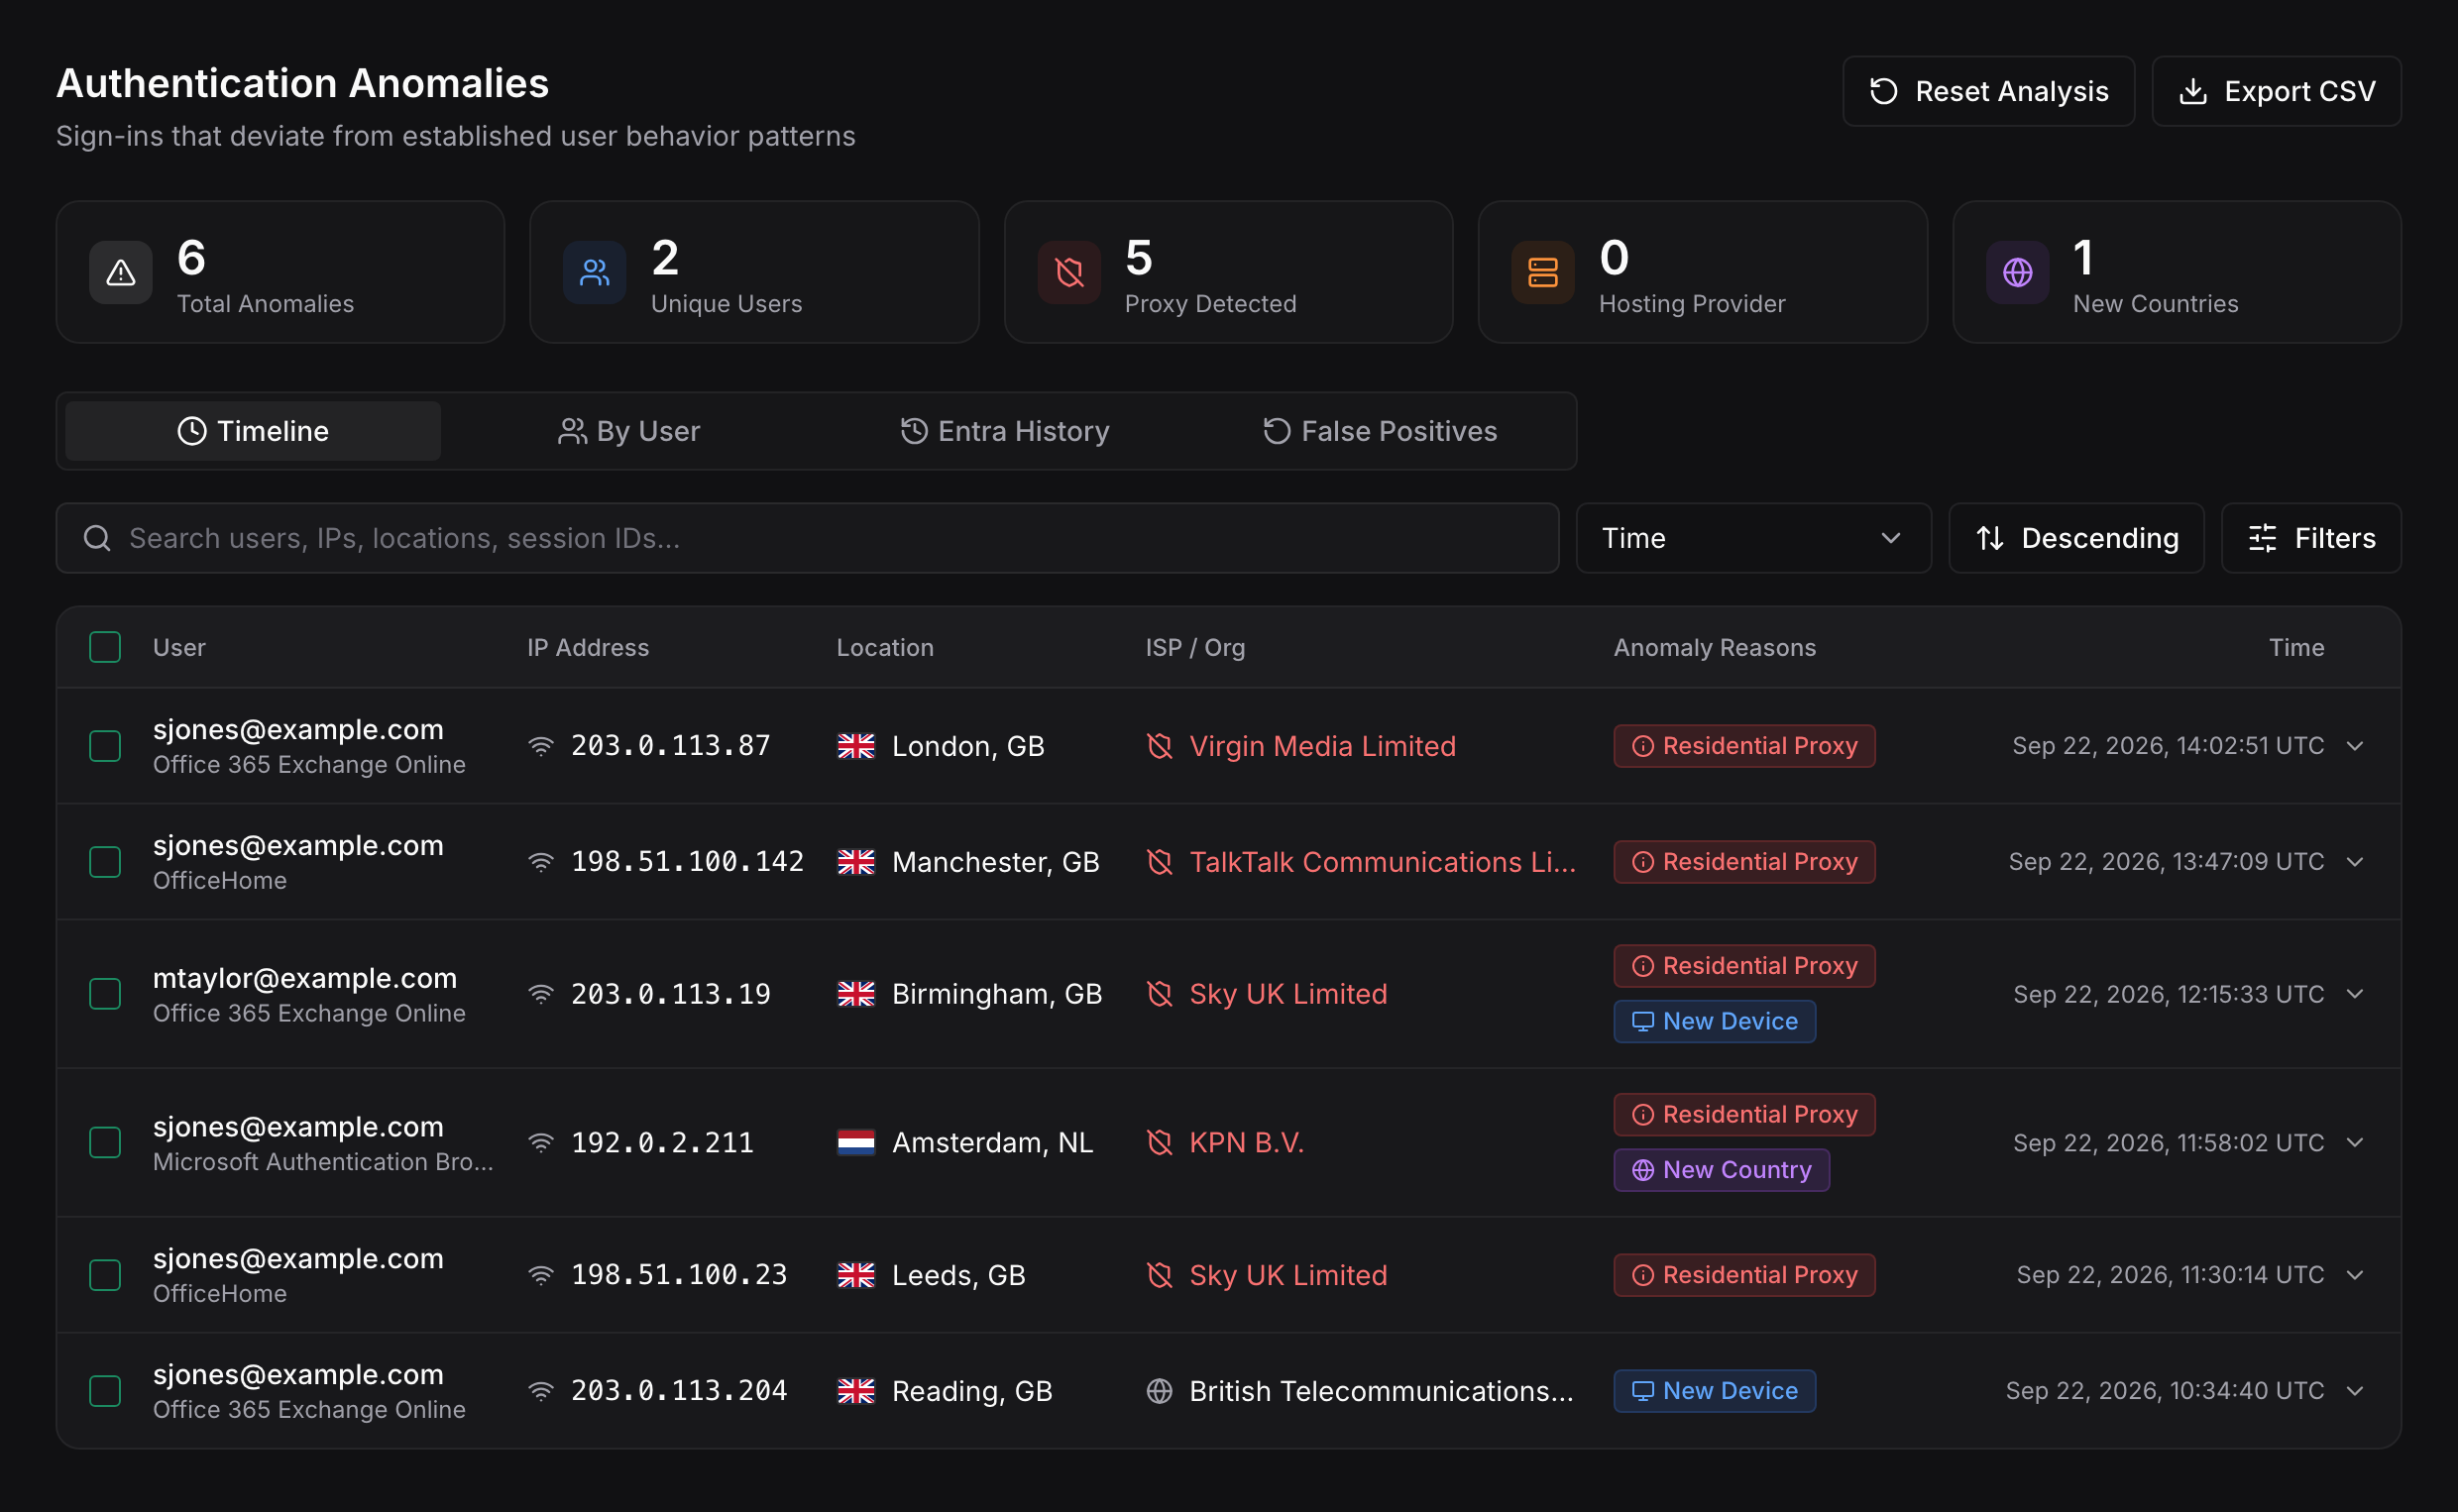Click the shield-off icon beside KPN B.V.

1159,1142
